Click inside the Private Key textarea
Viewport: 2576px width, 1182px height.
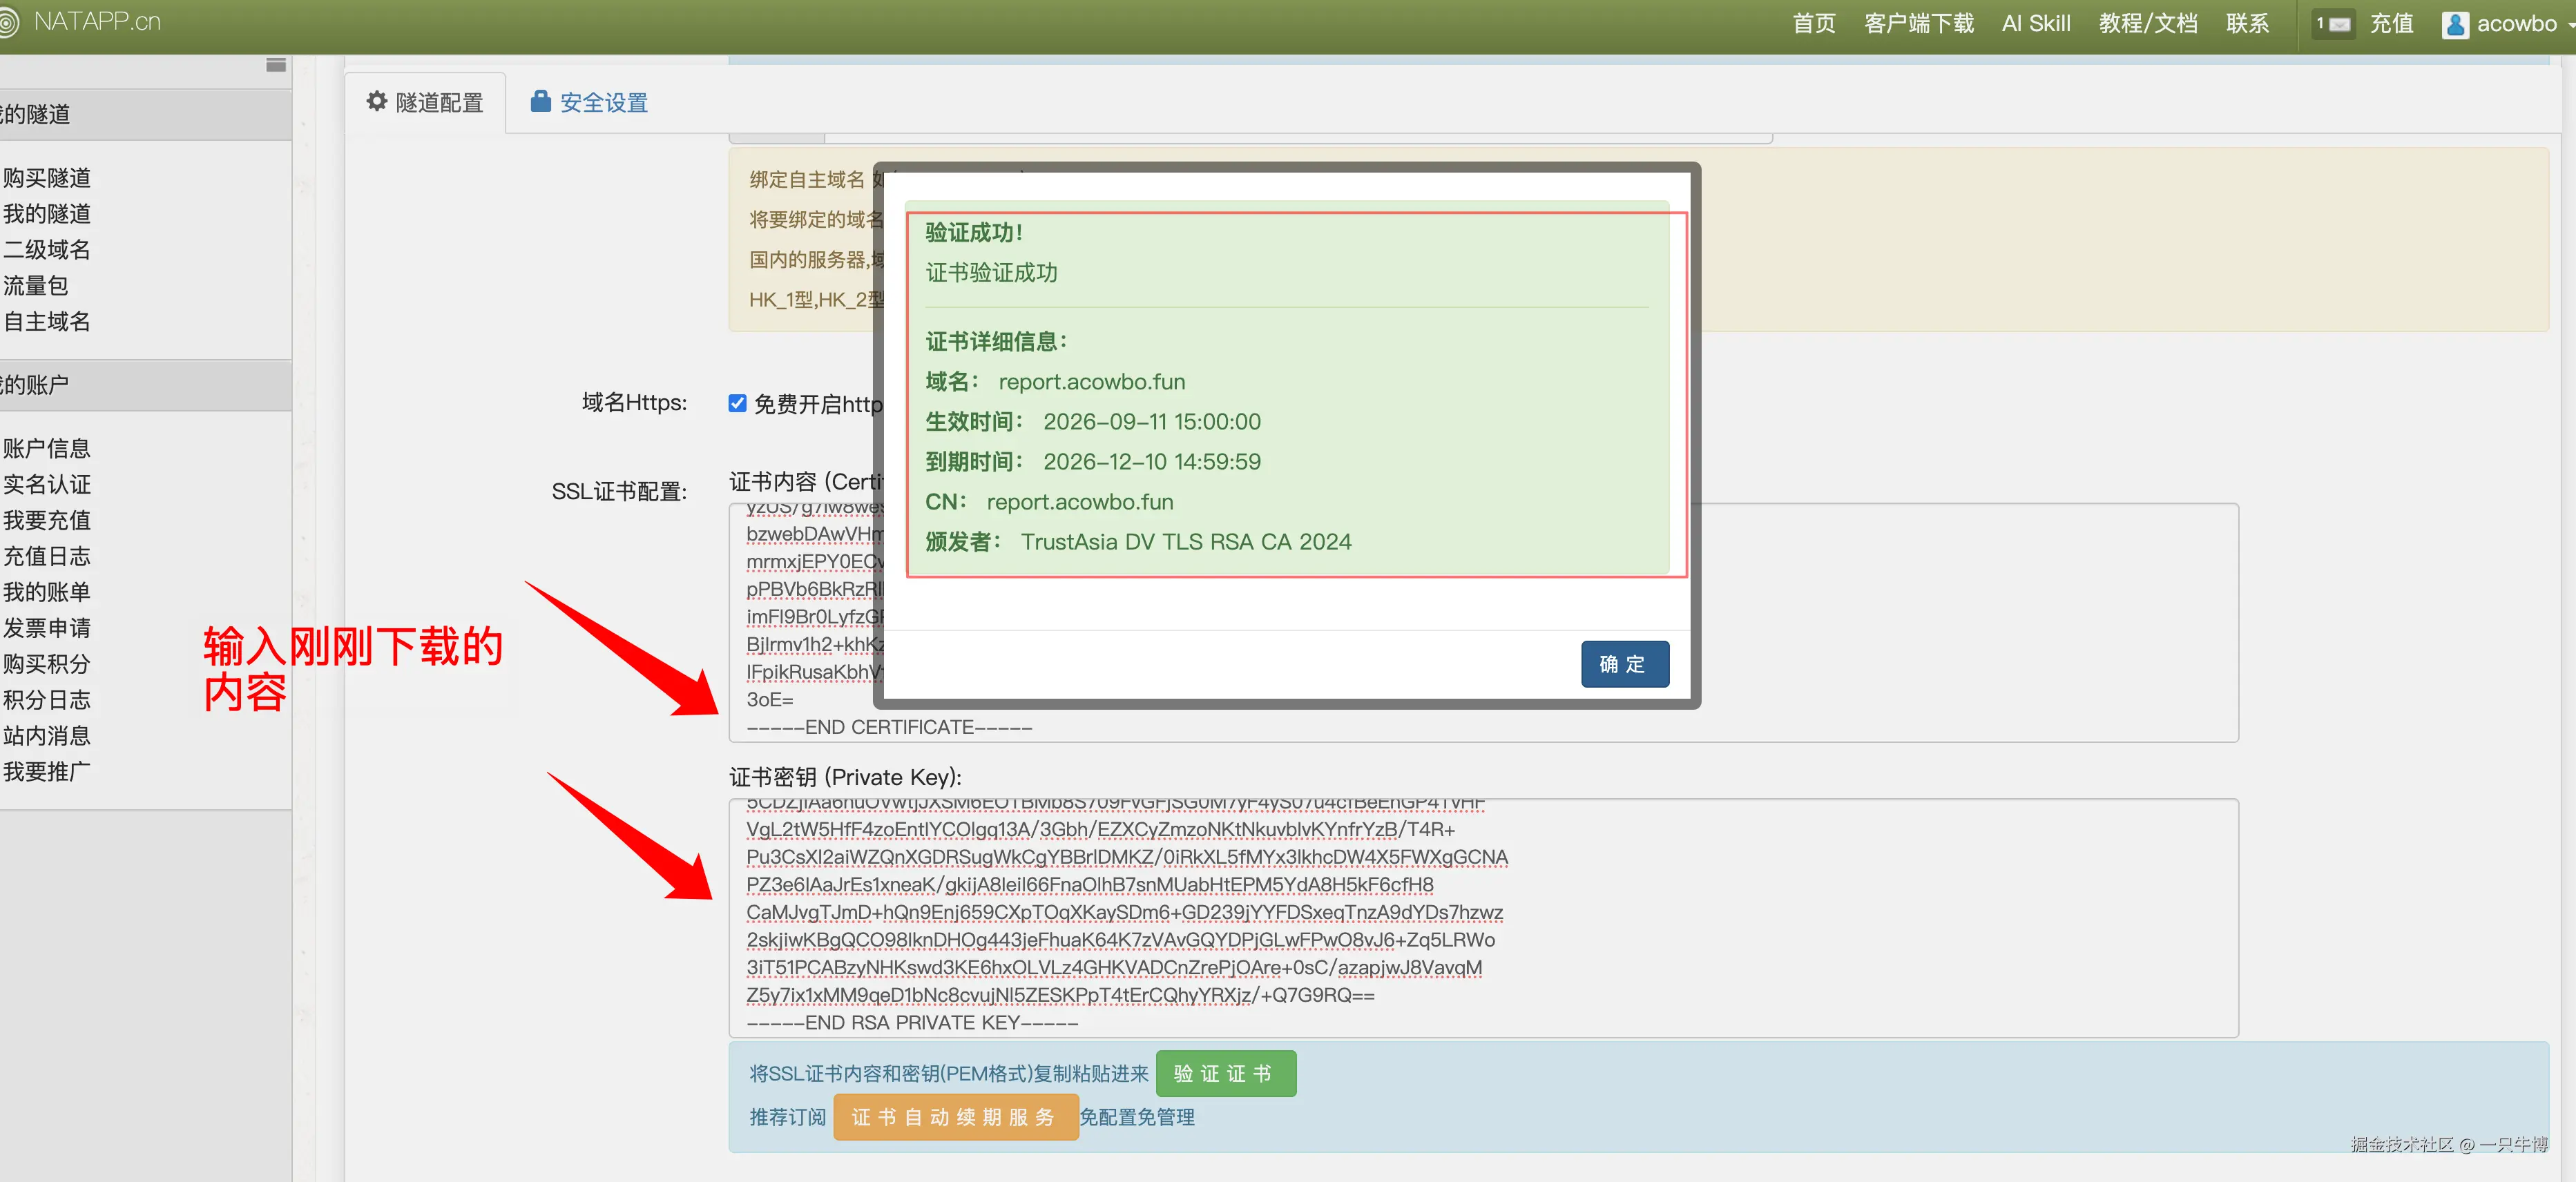point(1483,918)
